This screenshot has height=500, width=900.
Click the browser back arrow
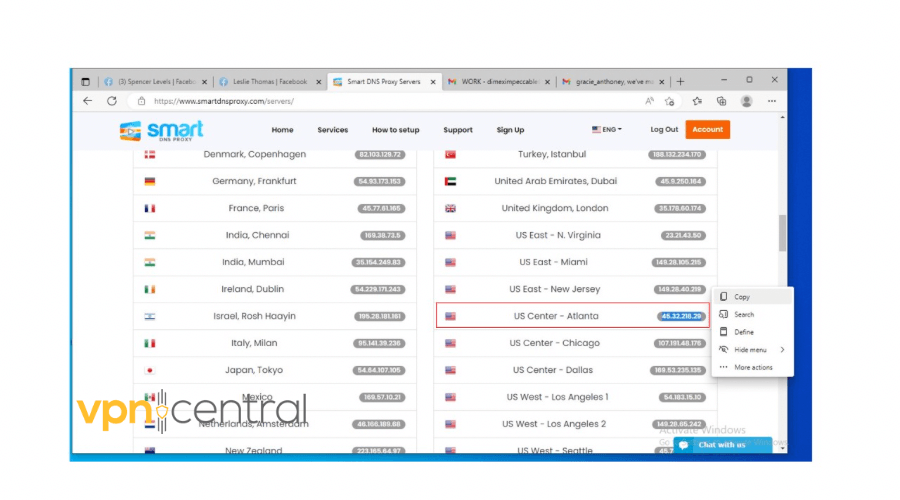coord(87,101)
